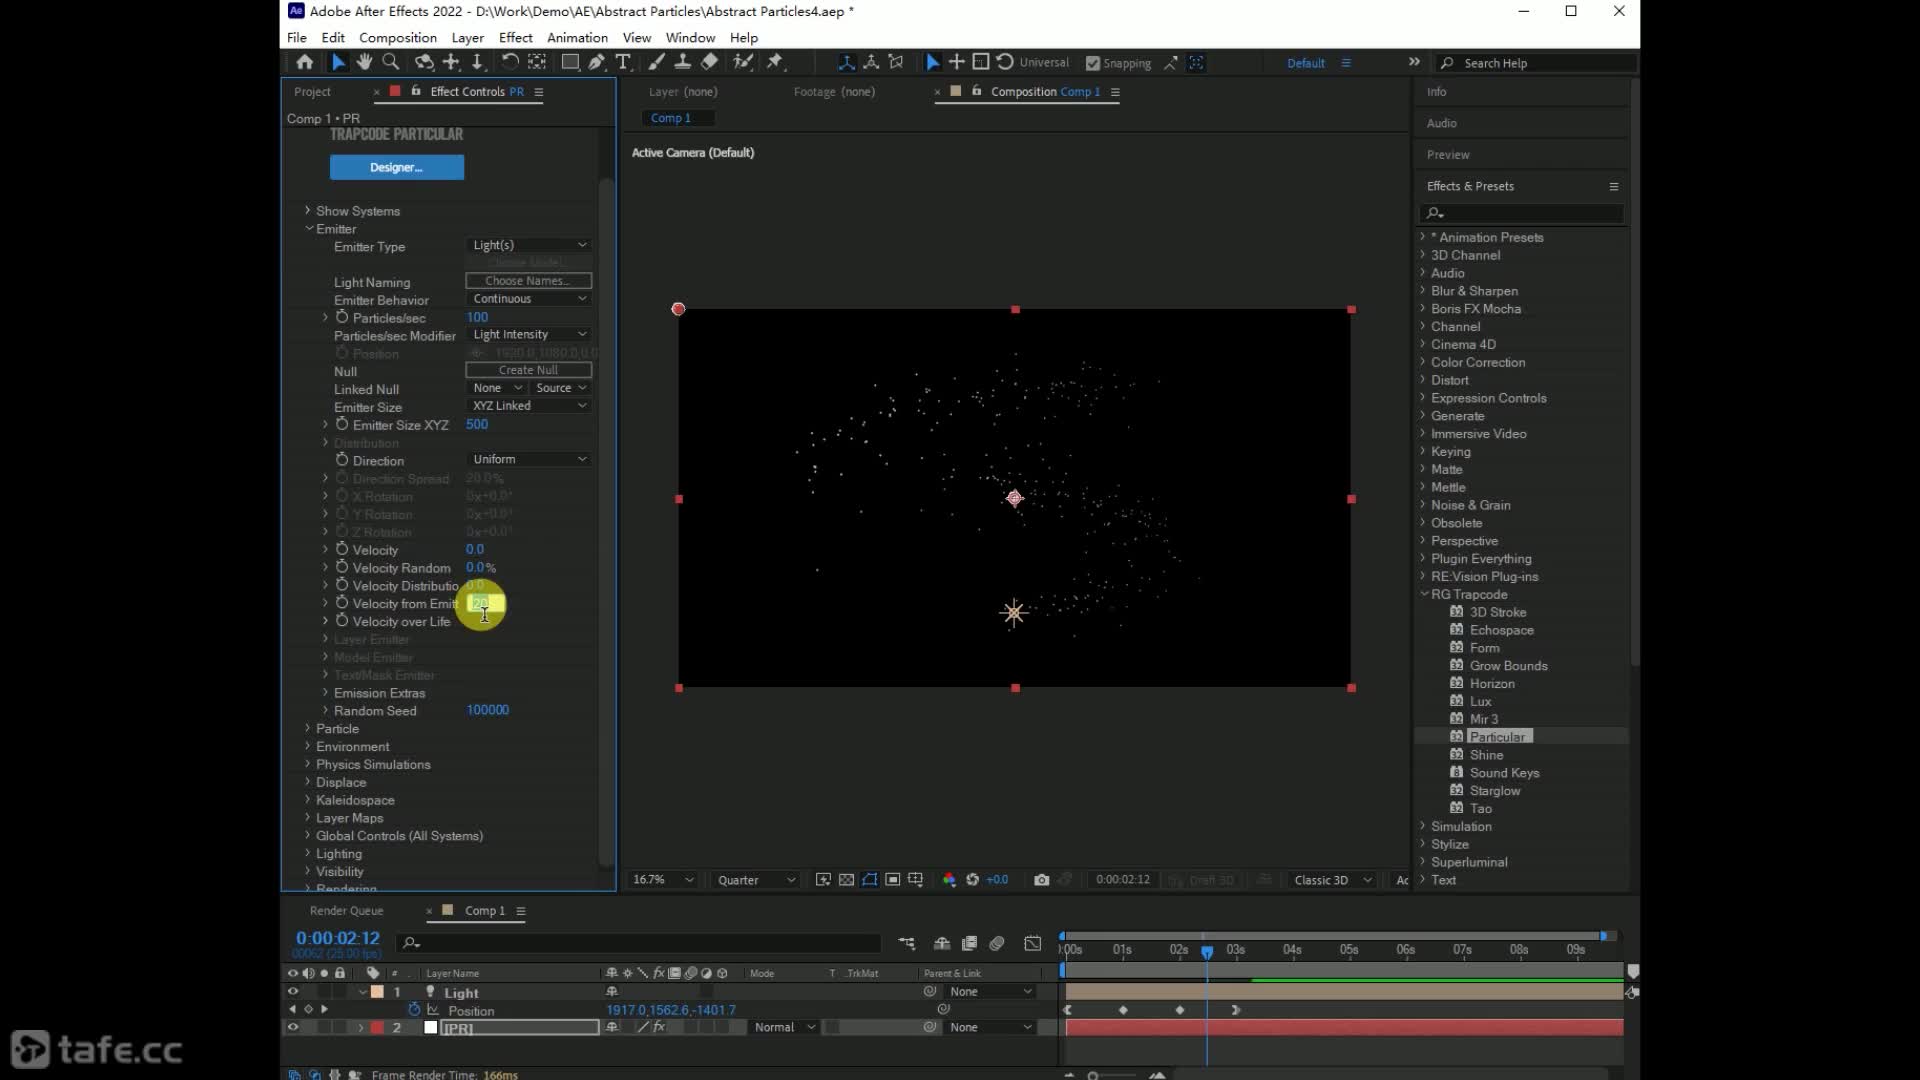Open Emitter Size XYZ Linked dropdown
This screenshot has width=1920, height=1080.
click(x=529, y=406)
